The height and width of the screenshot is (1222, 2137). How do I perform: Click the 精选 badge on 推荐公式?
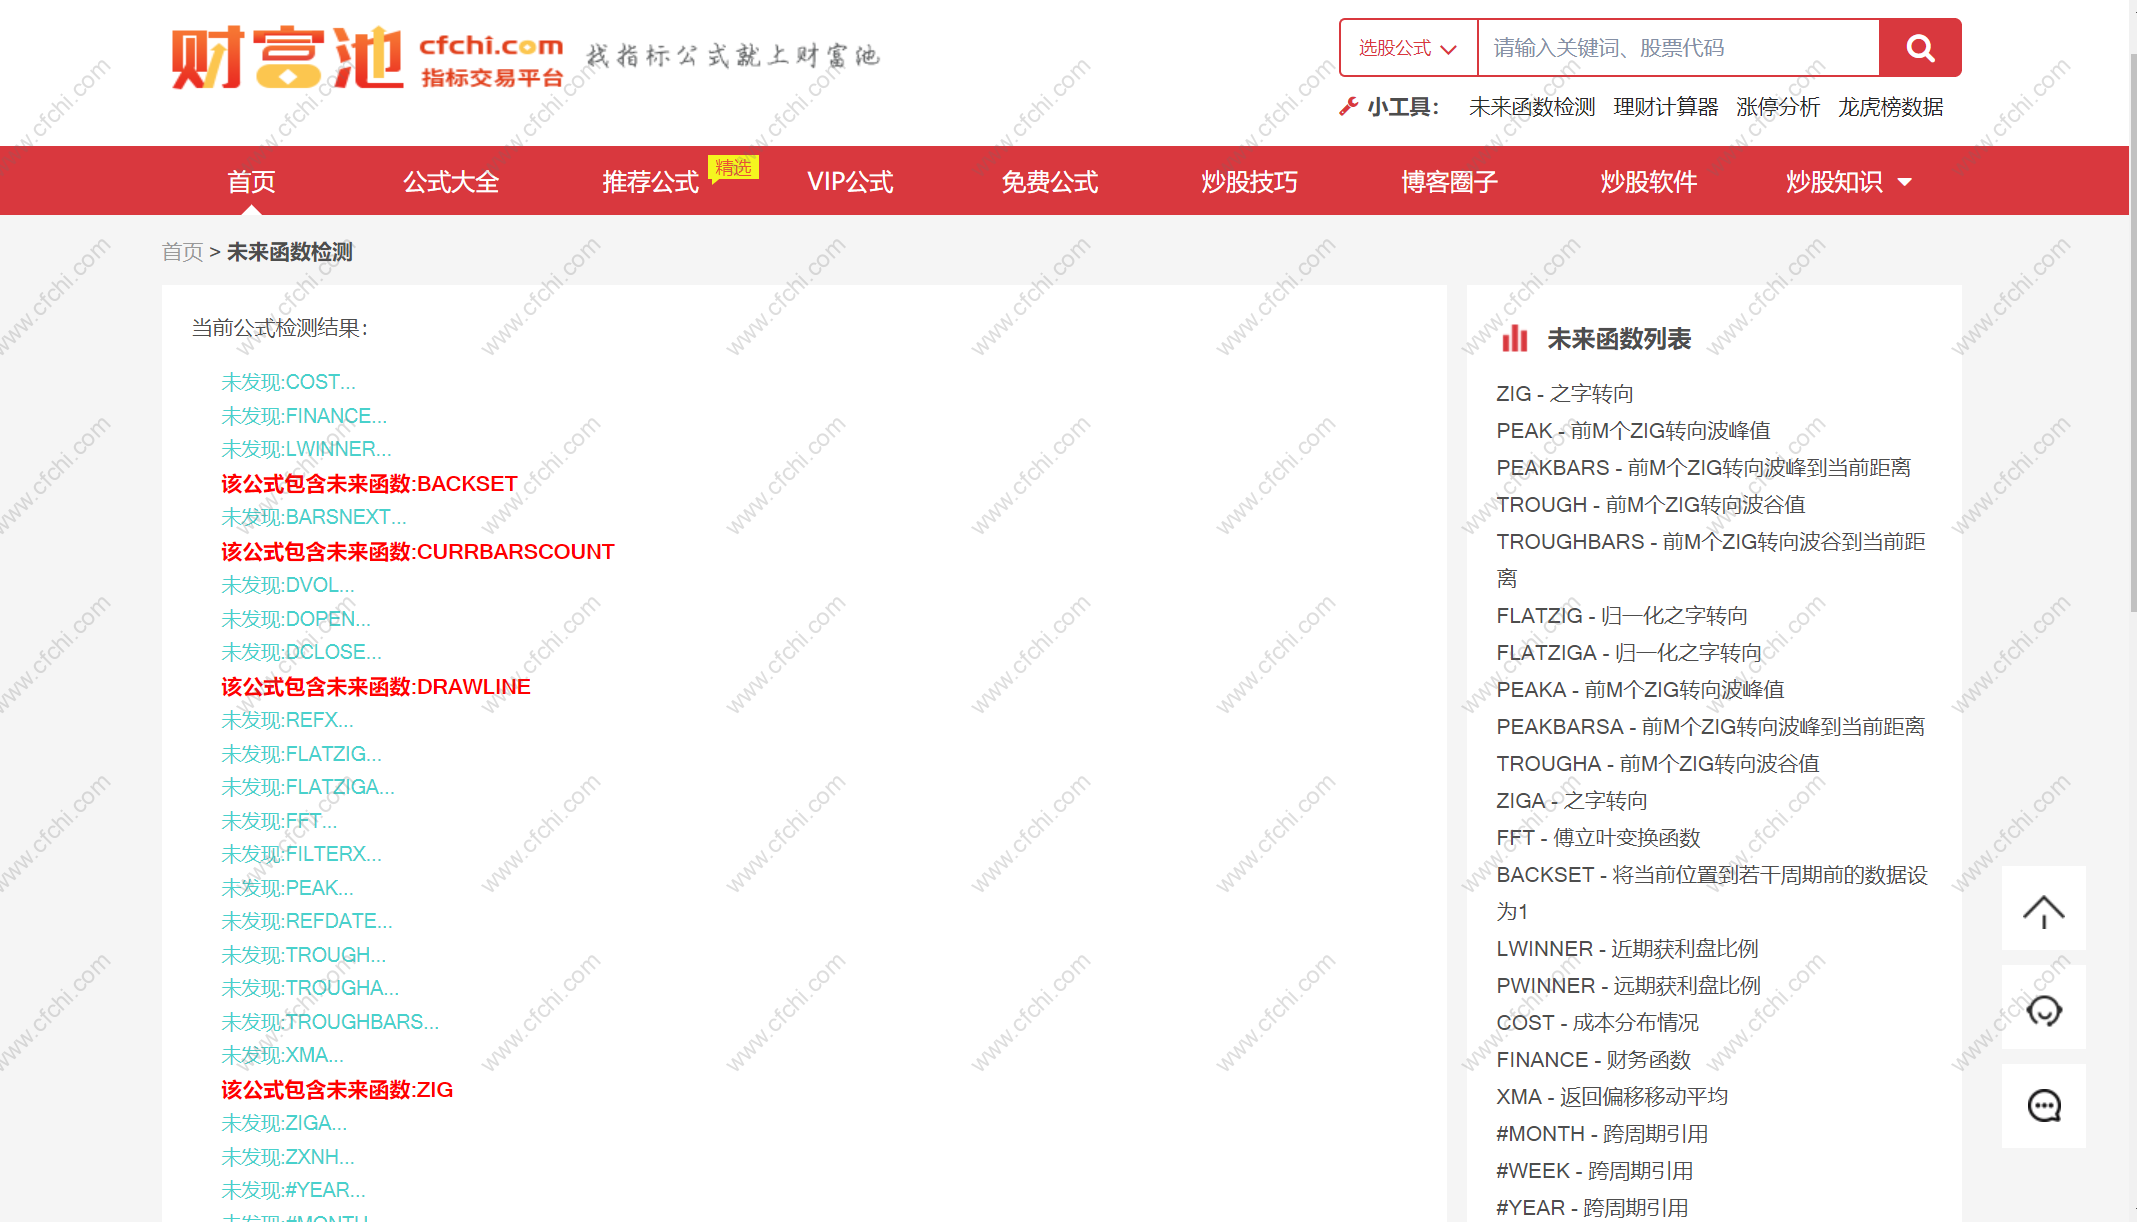click(x=733, y=167)
